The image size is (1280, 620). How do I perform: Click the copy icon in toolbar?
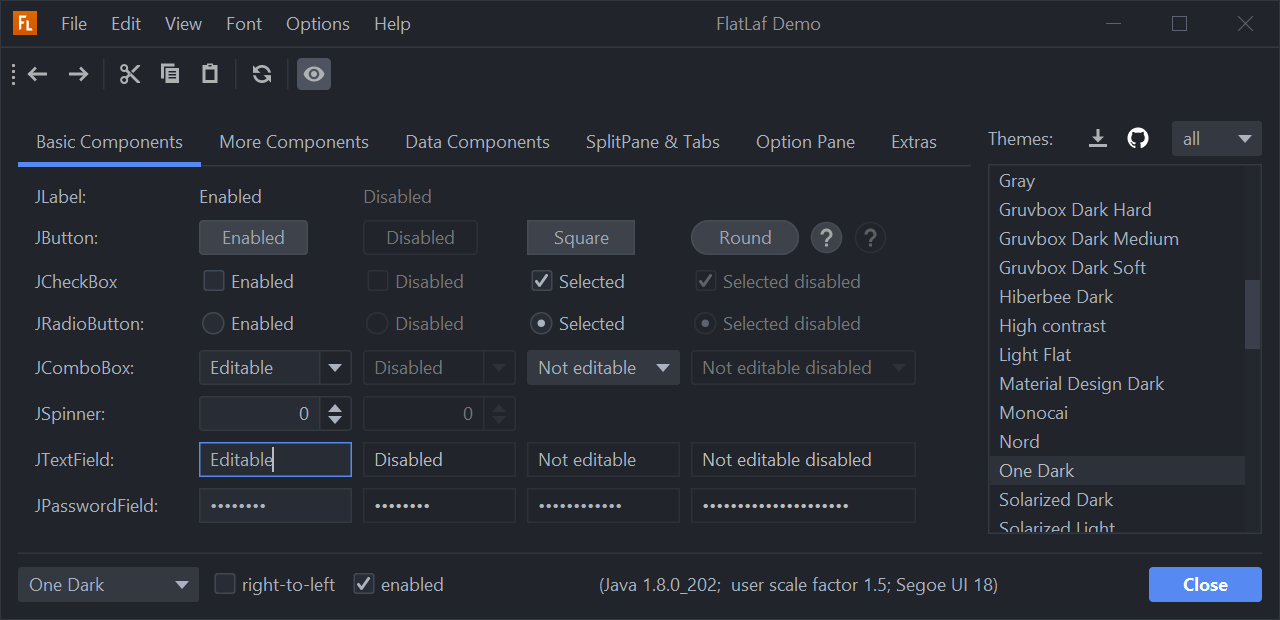click(x=170, y=74)
